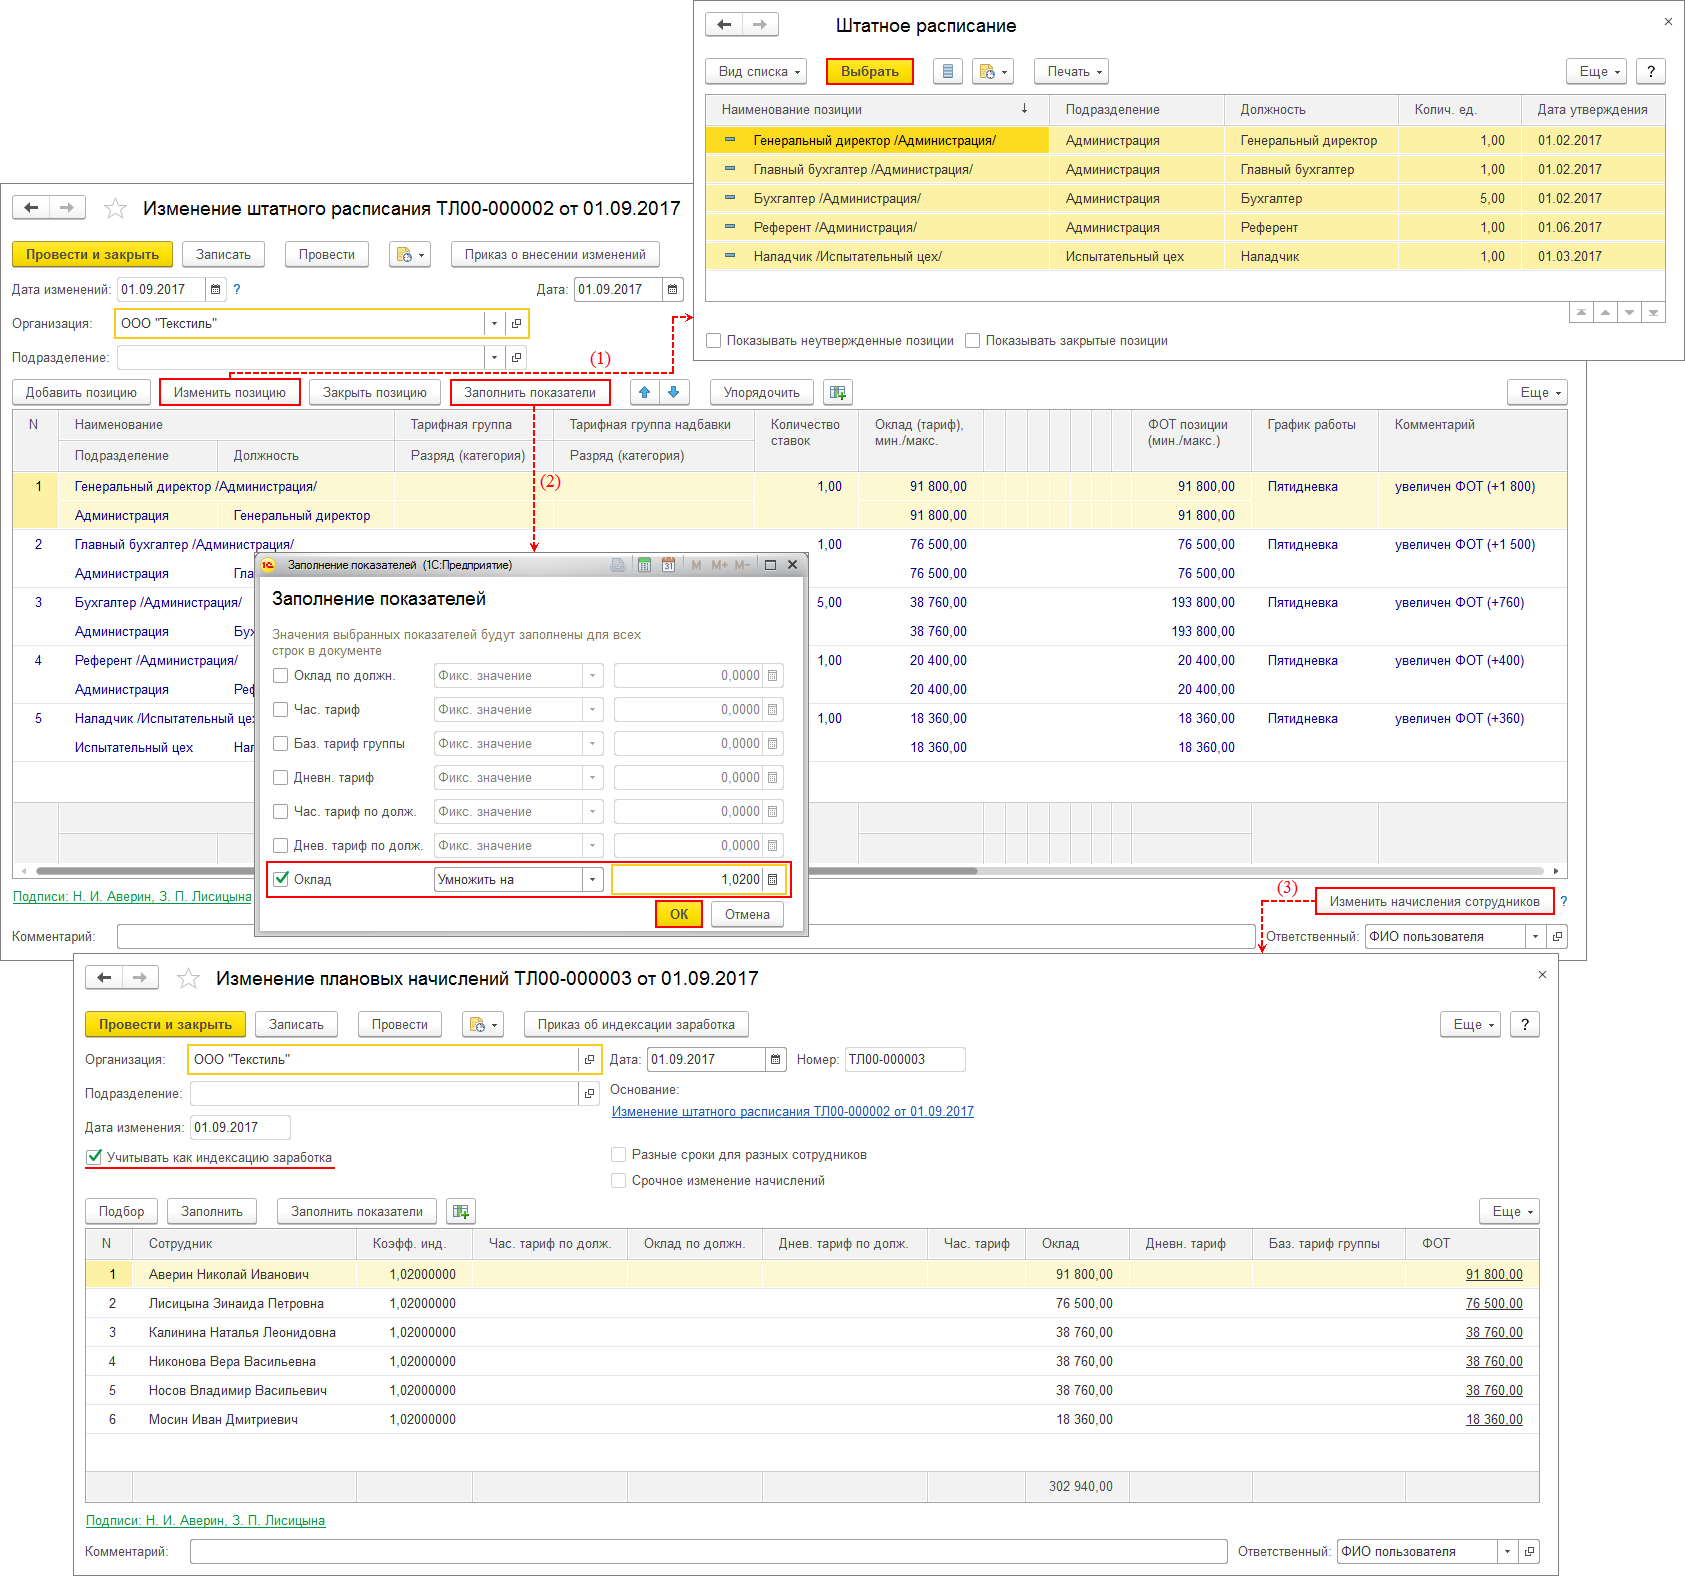Click the list view icon next to Выбрать

click(x=947, y=71)
